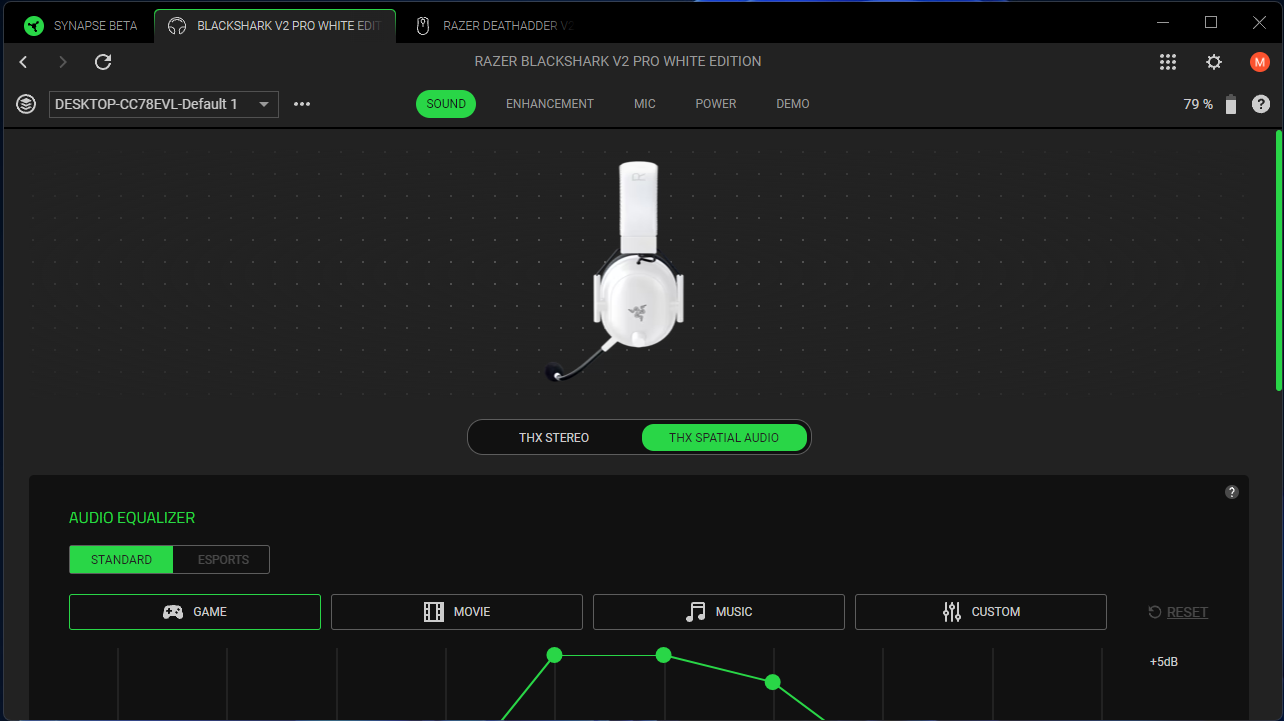Click the 79 % battery level text
1284x721 pixels.
(x=1198, y=104)
